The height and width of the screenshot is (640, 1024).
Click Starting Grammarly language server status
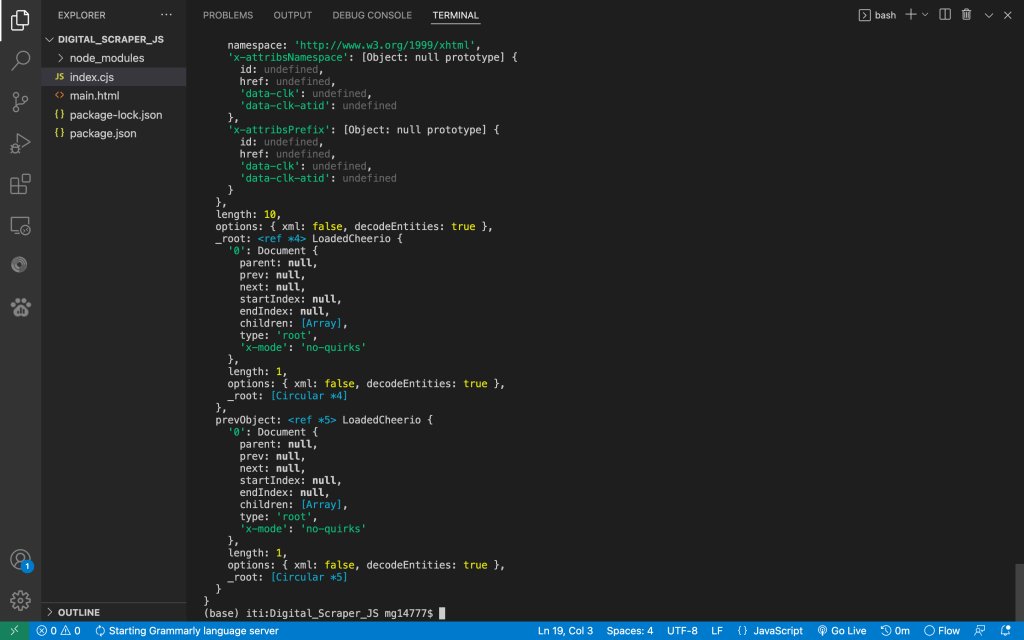(187, 631)
